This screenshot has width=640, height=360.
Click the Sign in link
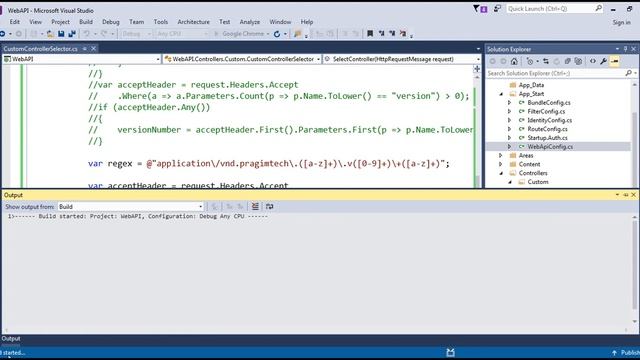point(622,22)
